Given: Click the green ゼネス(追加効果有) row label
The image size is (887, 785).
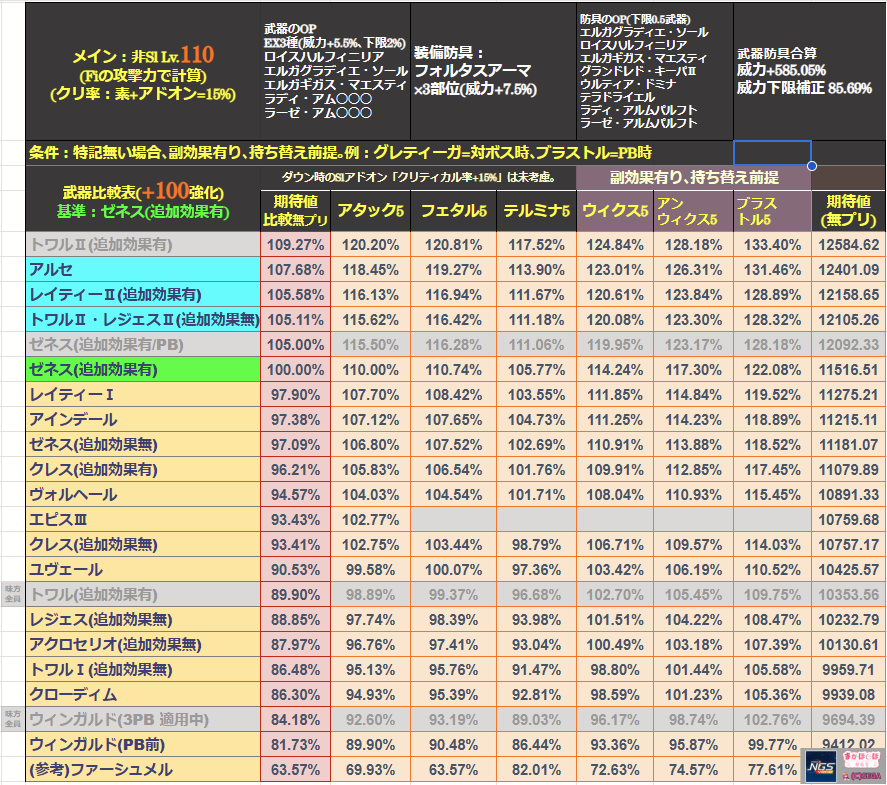Looking at the screenshot, I should pyautogui.click(x=144, y=369).
